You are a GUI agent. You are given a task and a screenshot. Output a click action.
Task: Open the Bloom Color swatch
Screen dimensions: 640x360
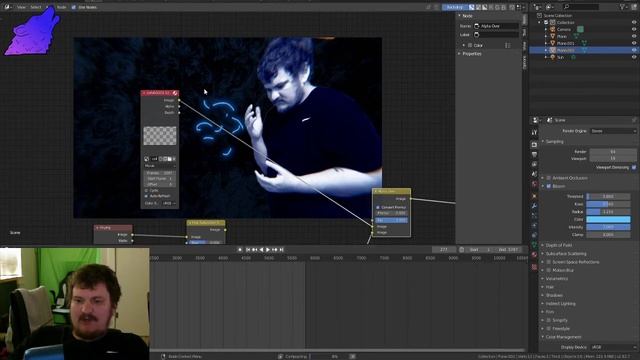point(608,220)
